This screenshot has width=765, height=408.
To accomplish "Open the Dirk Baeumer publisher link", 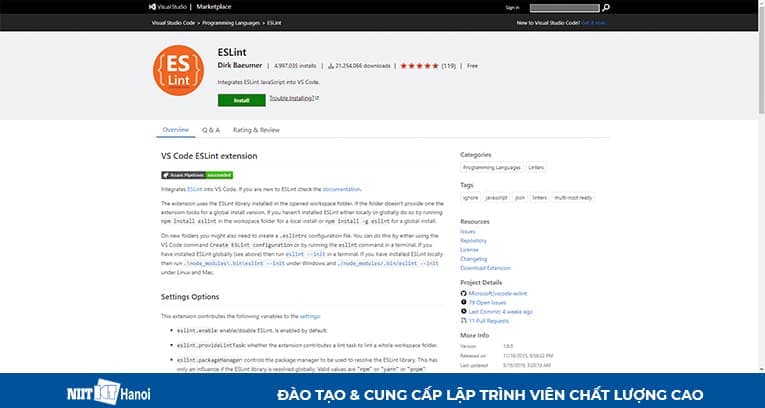I will coord(240,65).
